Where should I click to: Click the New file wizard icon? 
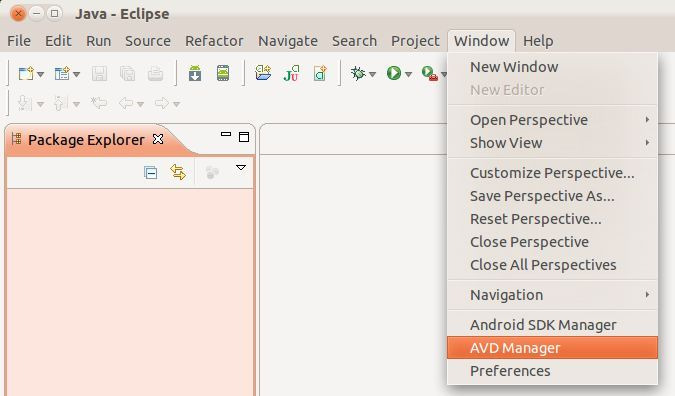[x=26, y=74]
